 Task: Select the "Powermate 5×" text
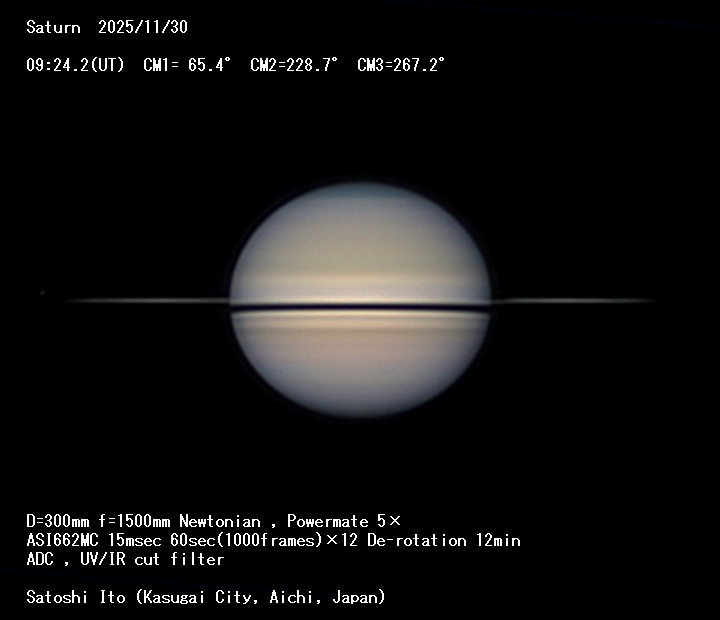pyautogui.click(x=343, y=521)
